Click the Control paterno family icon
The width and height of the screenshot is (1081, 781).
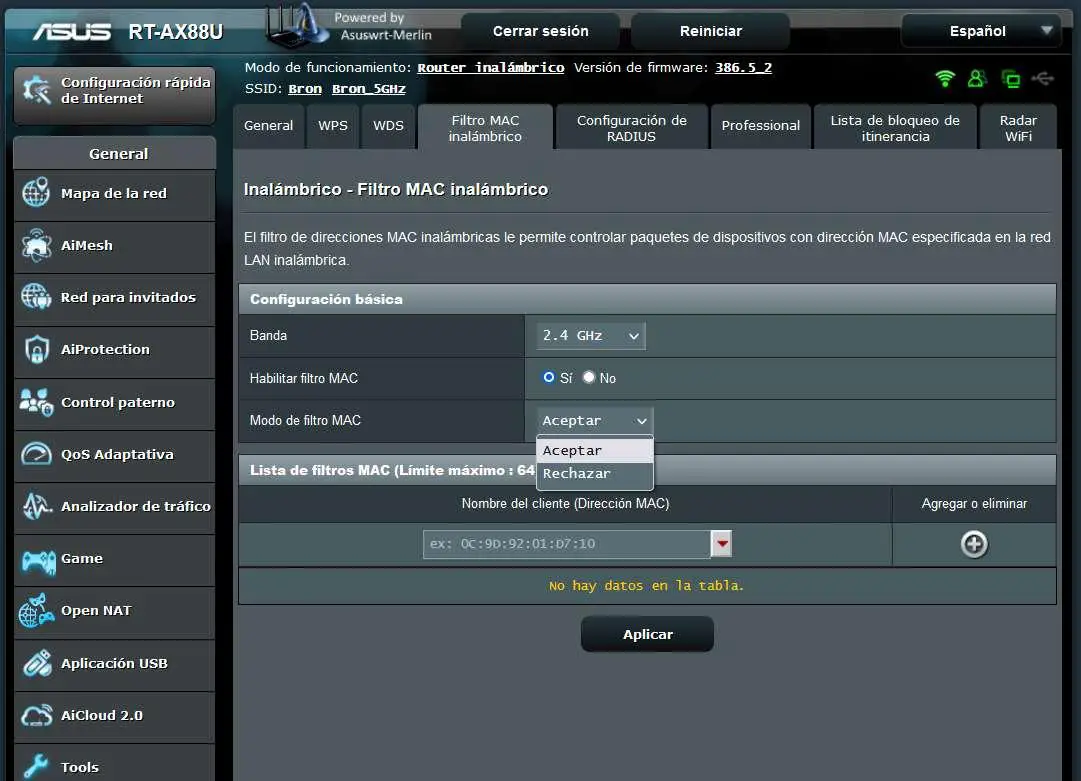[36, 402]
